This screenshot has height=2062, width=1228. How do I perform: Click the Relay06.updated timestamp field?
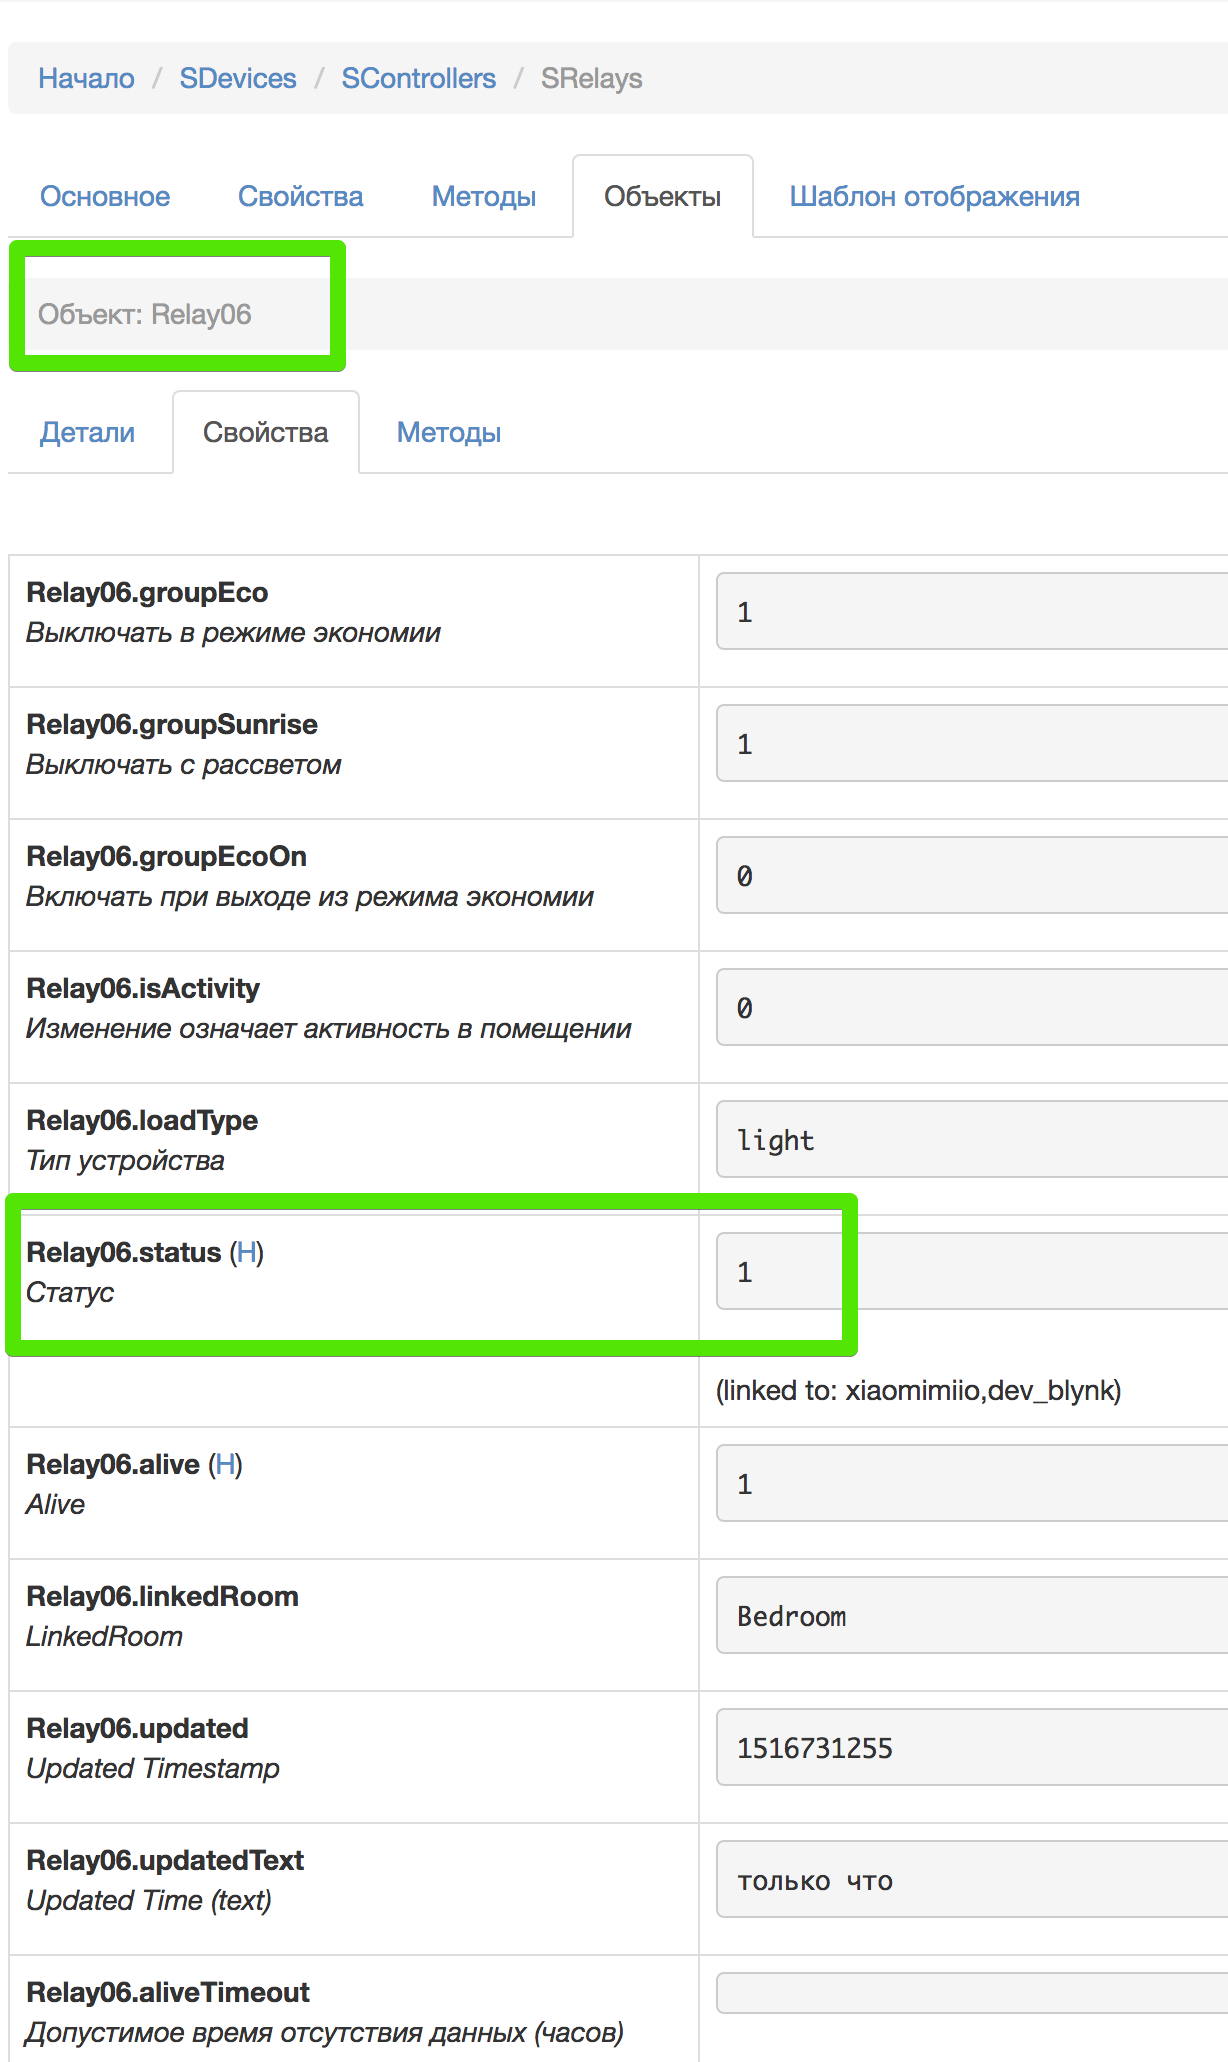coord(972,1748)
